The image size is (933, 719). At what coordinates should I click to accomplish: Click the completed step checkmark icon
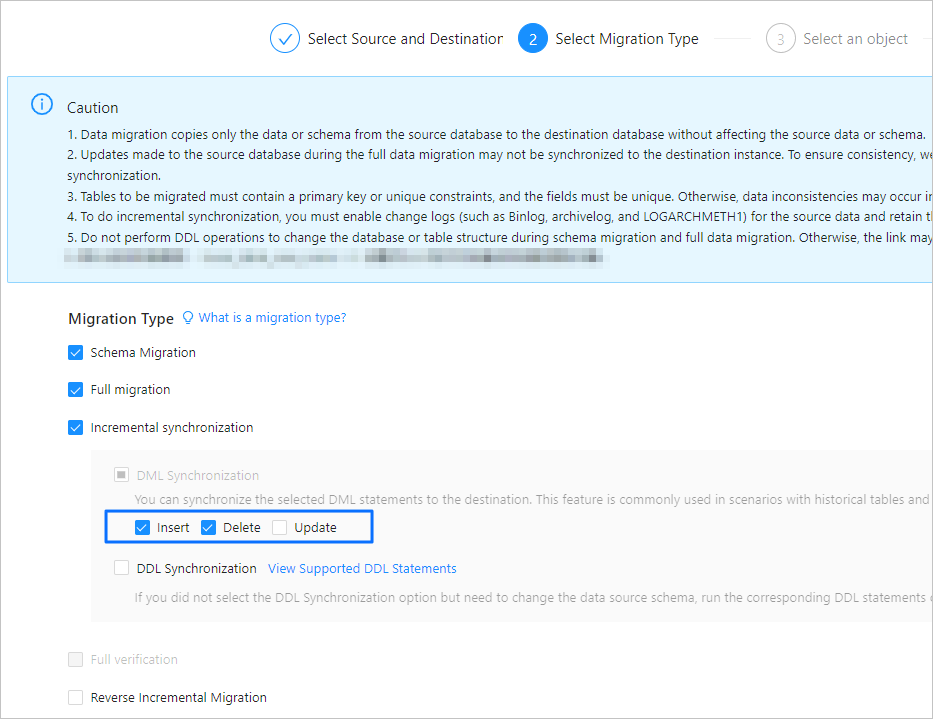coord(285,39)
